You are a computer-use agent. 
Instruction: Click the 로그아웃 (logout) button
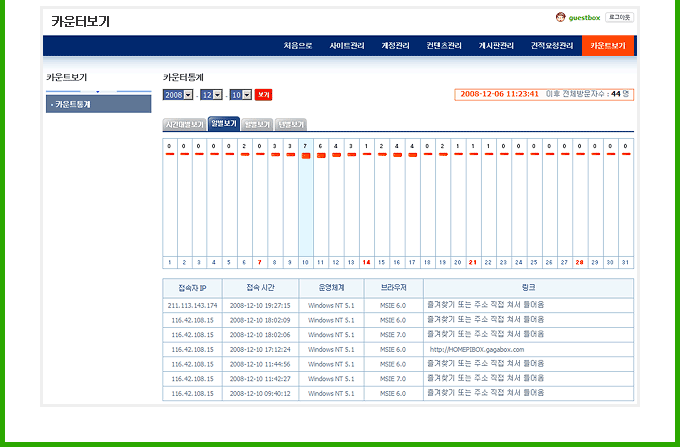(x=619, y=17)
